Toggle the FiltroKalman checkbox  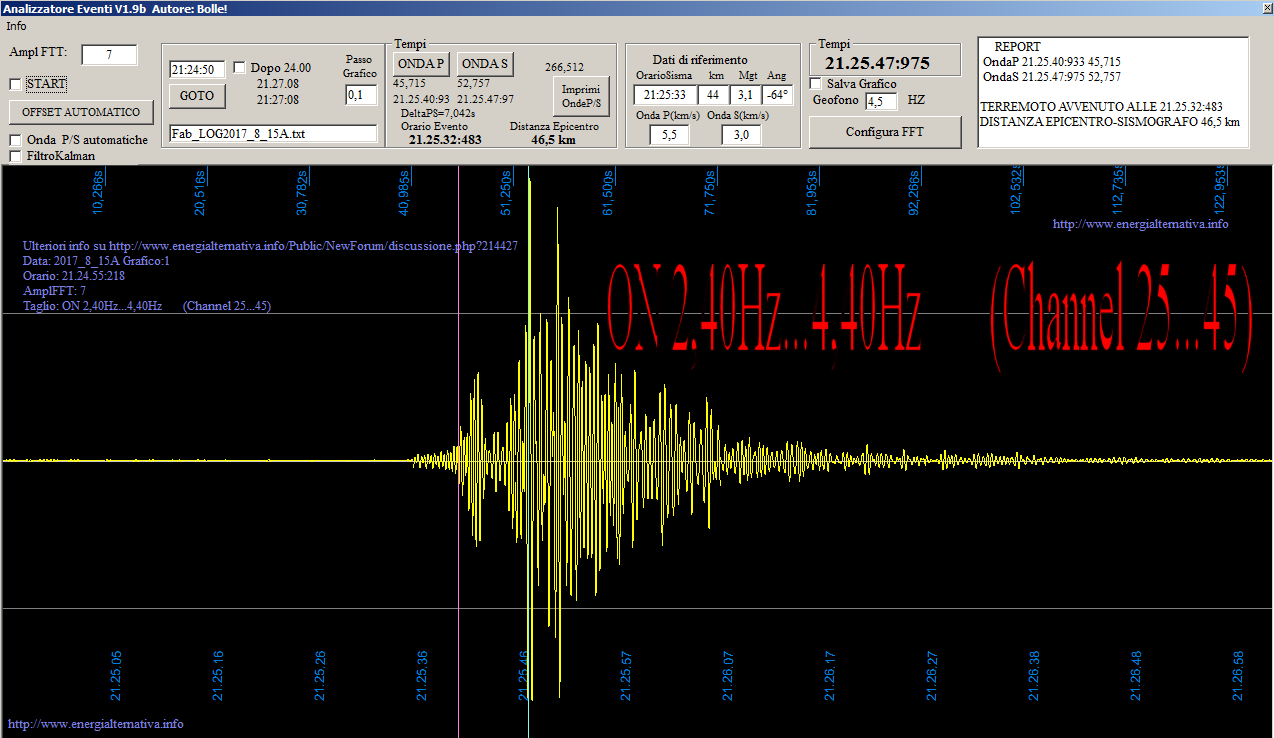tap(15, 156)
